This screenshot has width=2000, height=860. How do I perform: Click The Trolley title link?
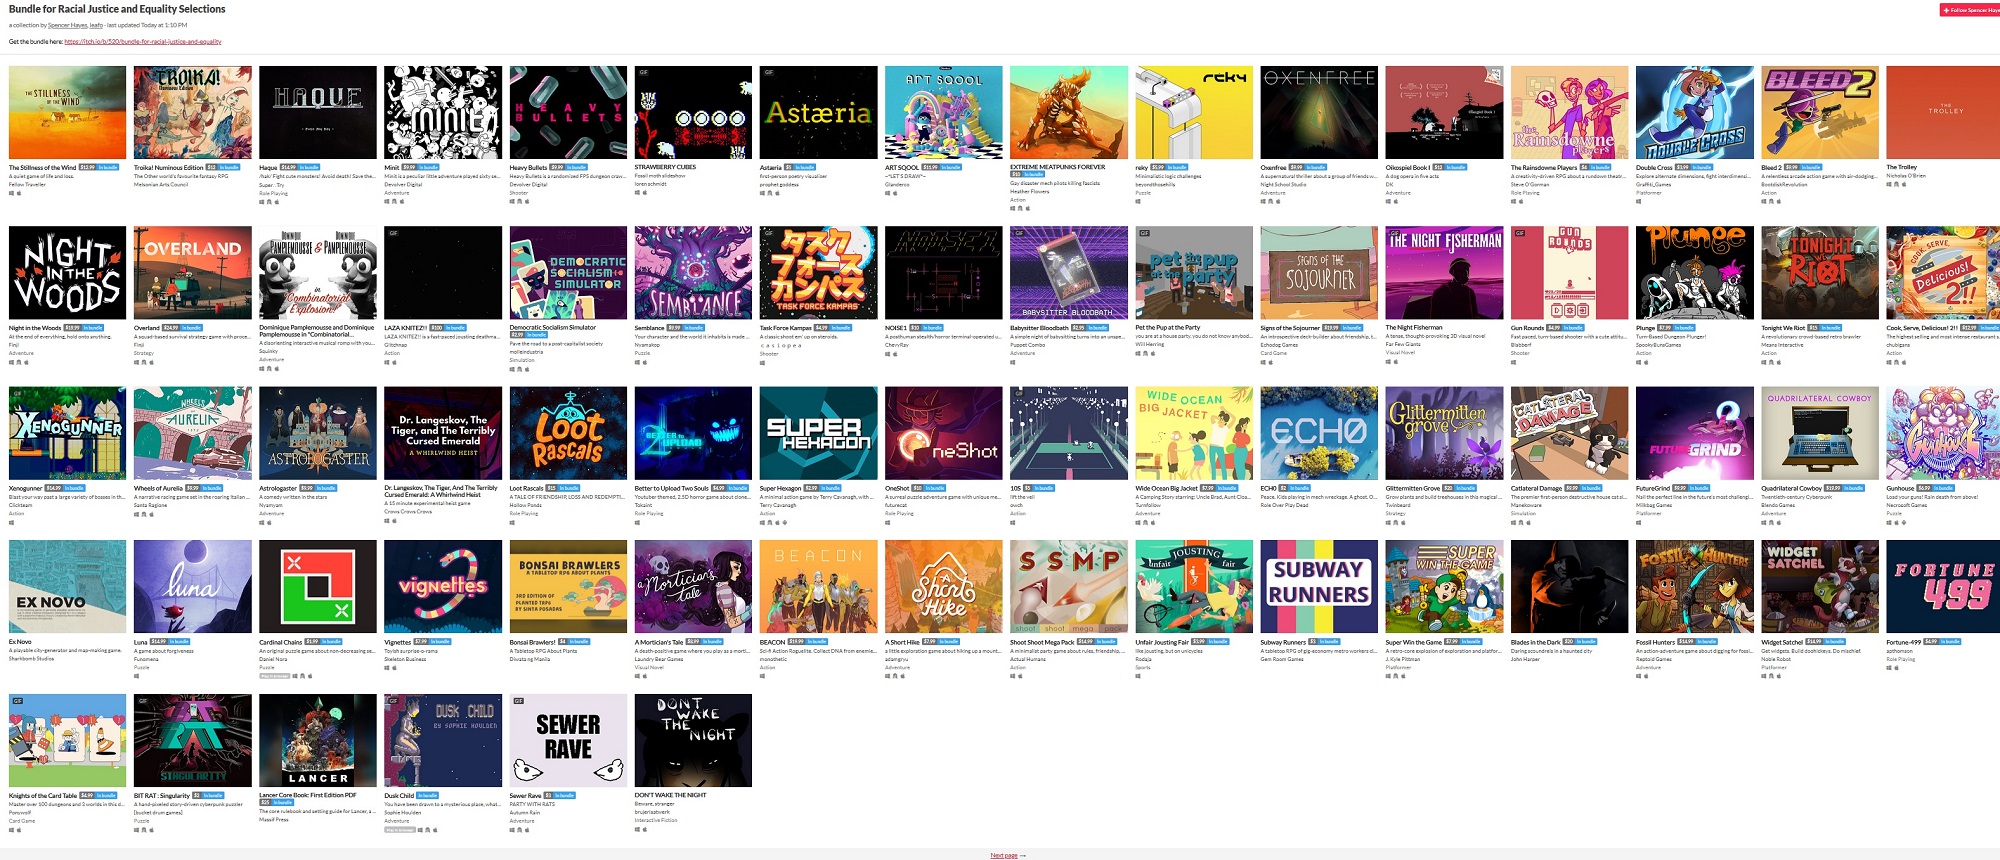pos(1901,167)
